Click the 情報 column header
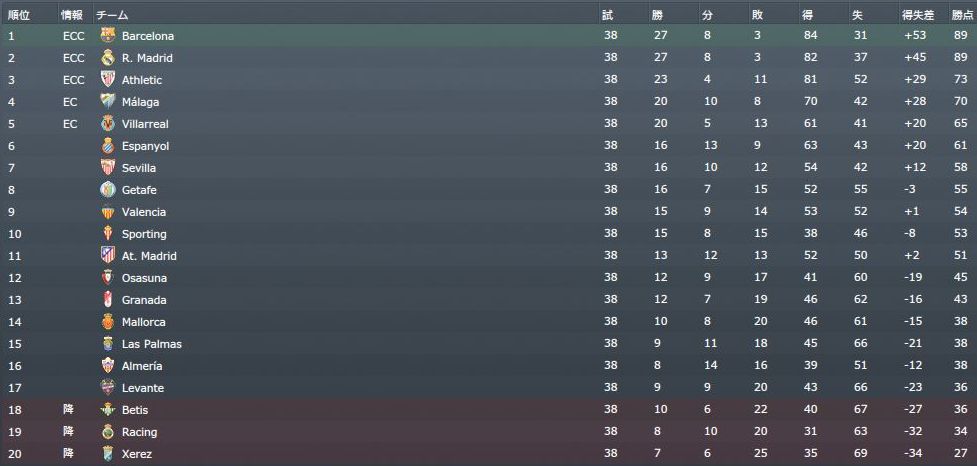The image size is (977, 466). 72,15
